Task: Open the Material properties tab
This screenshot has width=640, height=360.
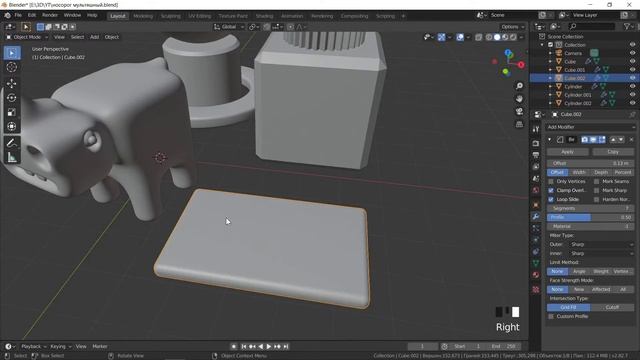Action: point(536,275)
